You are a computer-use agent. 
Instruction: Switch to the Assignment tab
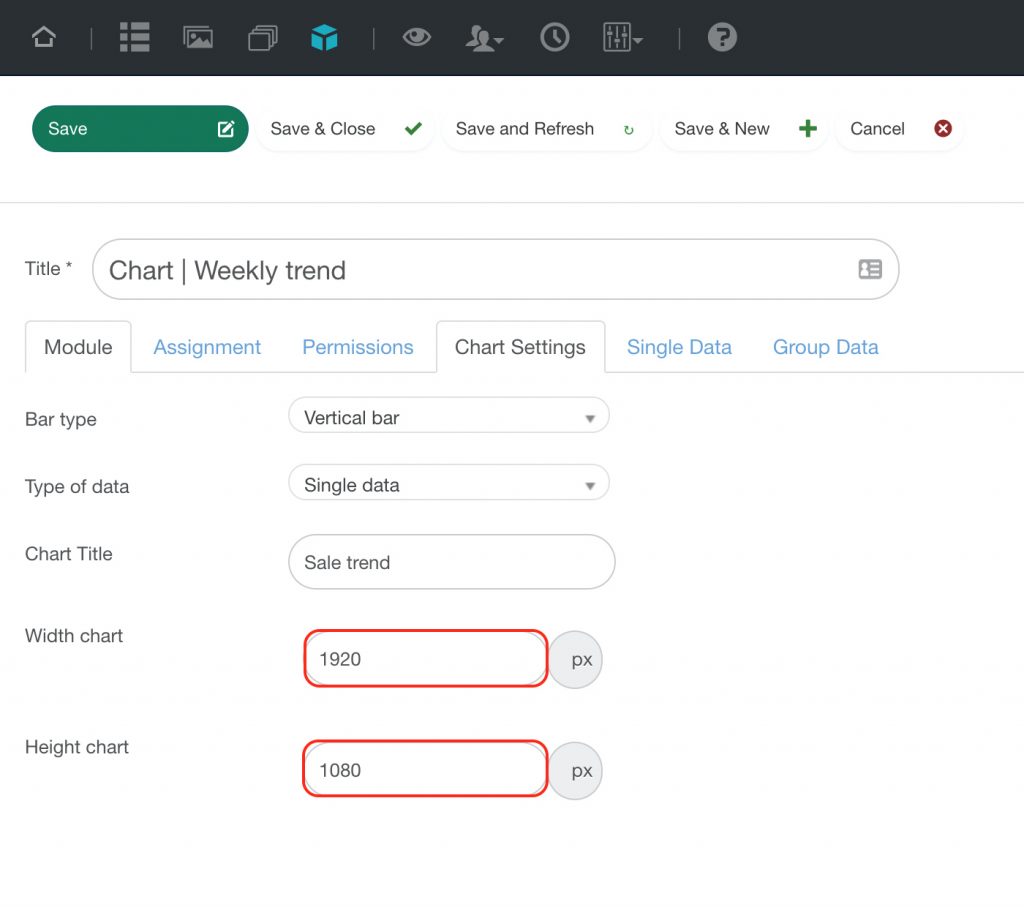pyautogui.click(x=207, y=347)
